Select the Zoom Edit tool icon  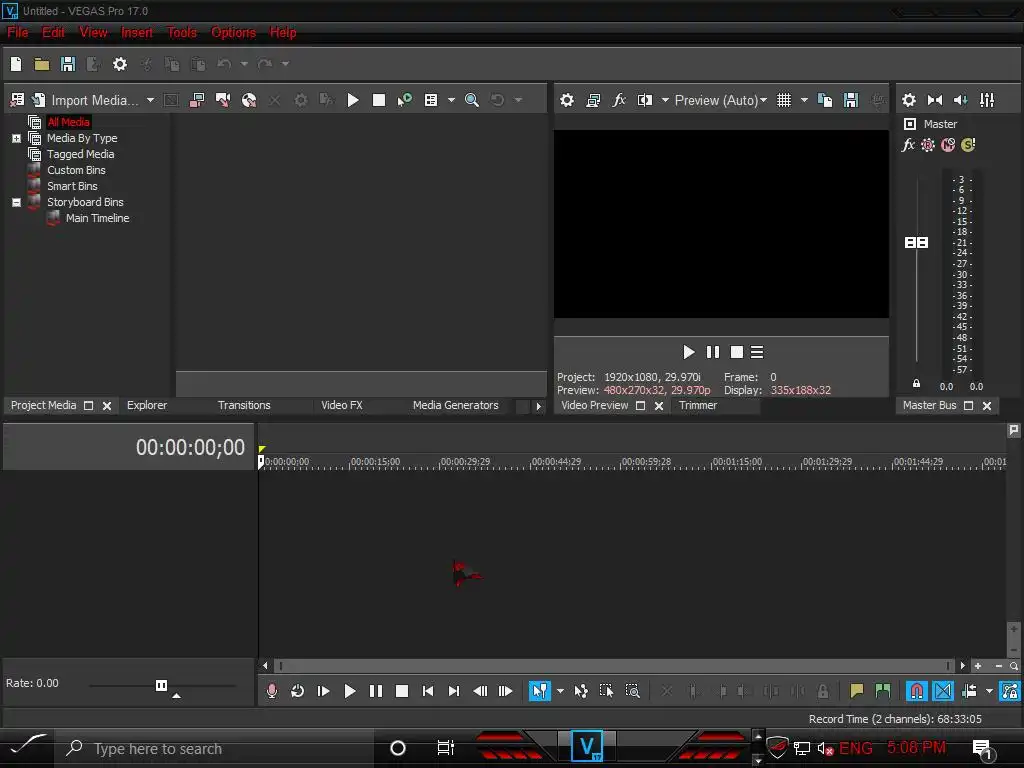click(x=633, y=691)
